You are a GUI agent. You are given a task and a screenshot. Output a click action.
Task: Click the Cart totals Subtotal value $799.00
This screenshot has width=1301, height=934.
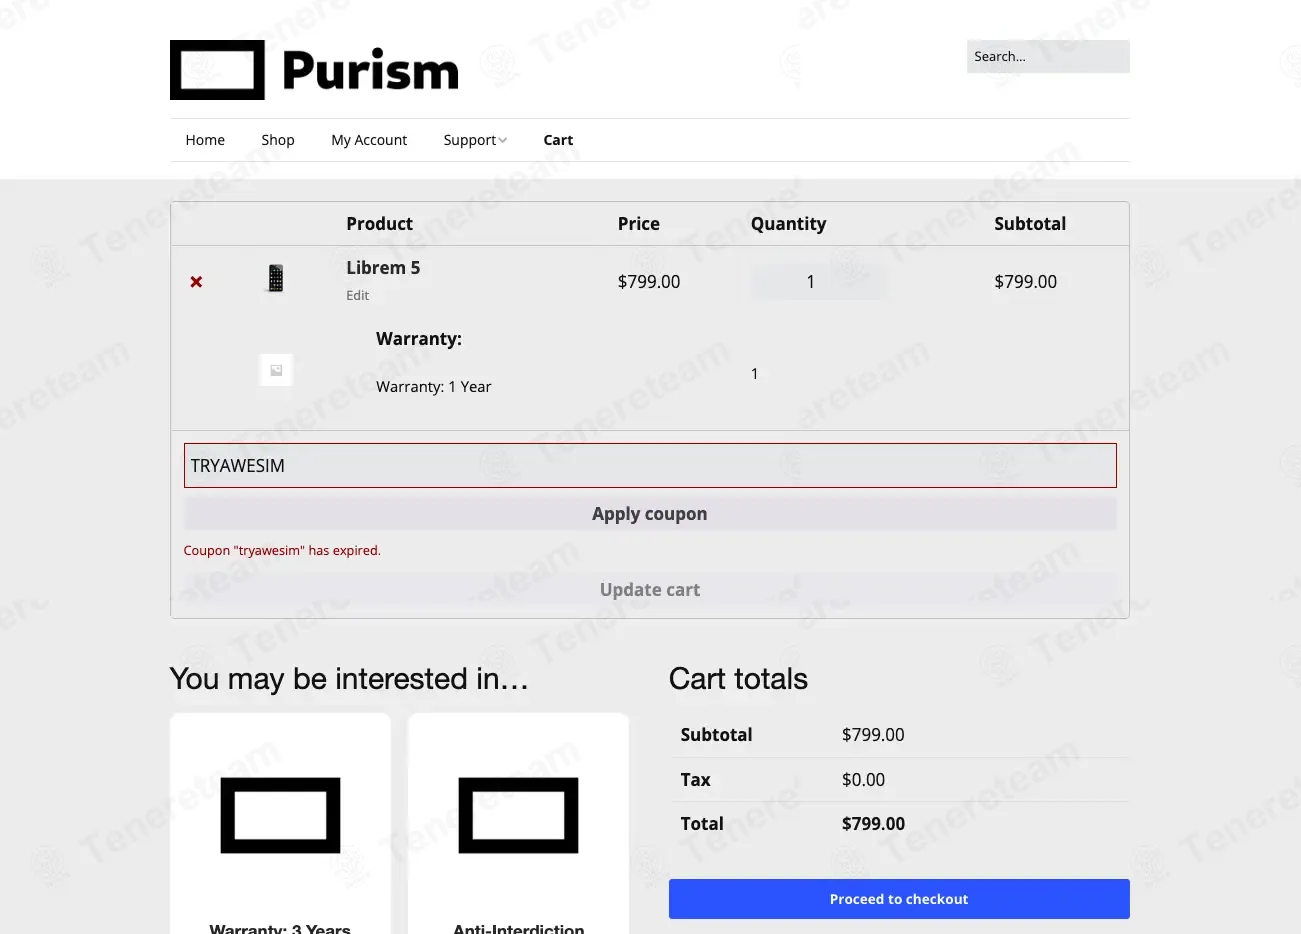coord(873,735)
